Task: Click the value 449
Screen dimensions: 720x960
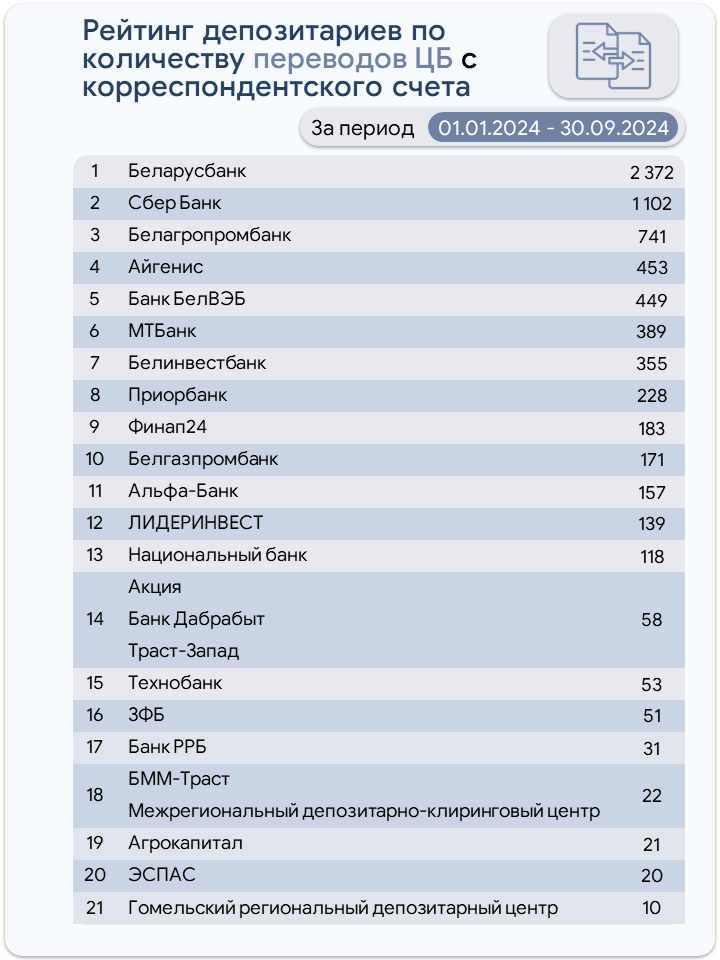Action: [651, 300]
